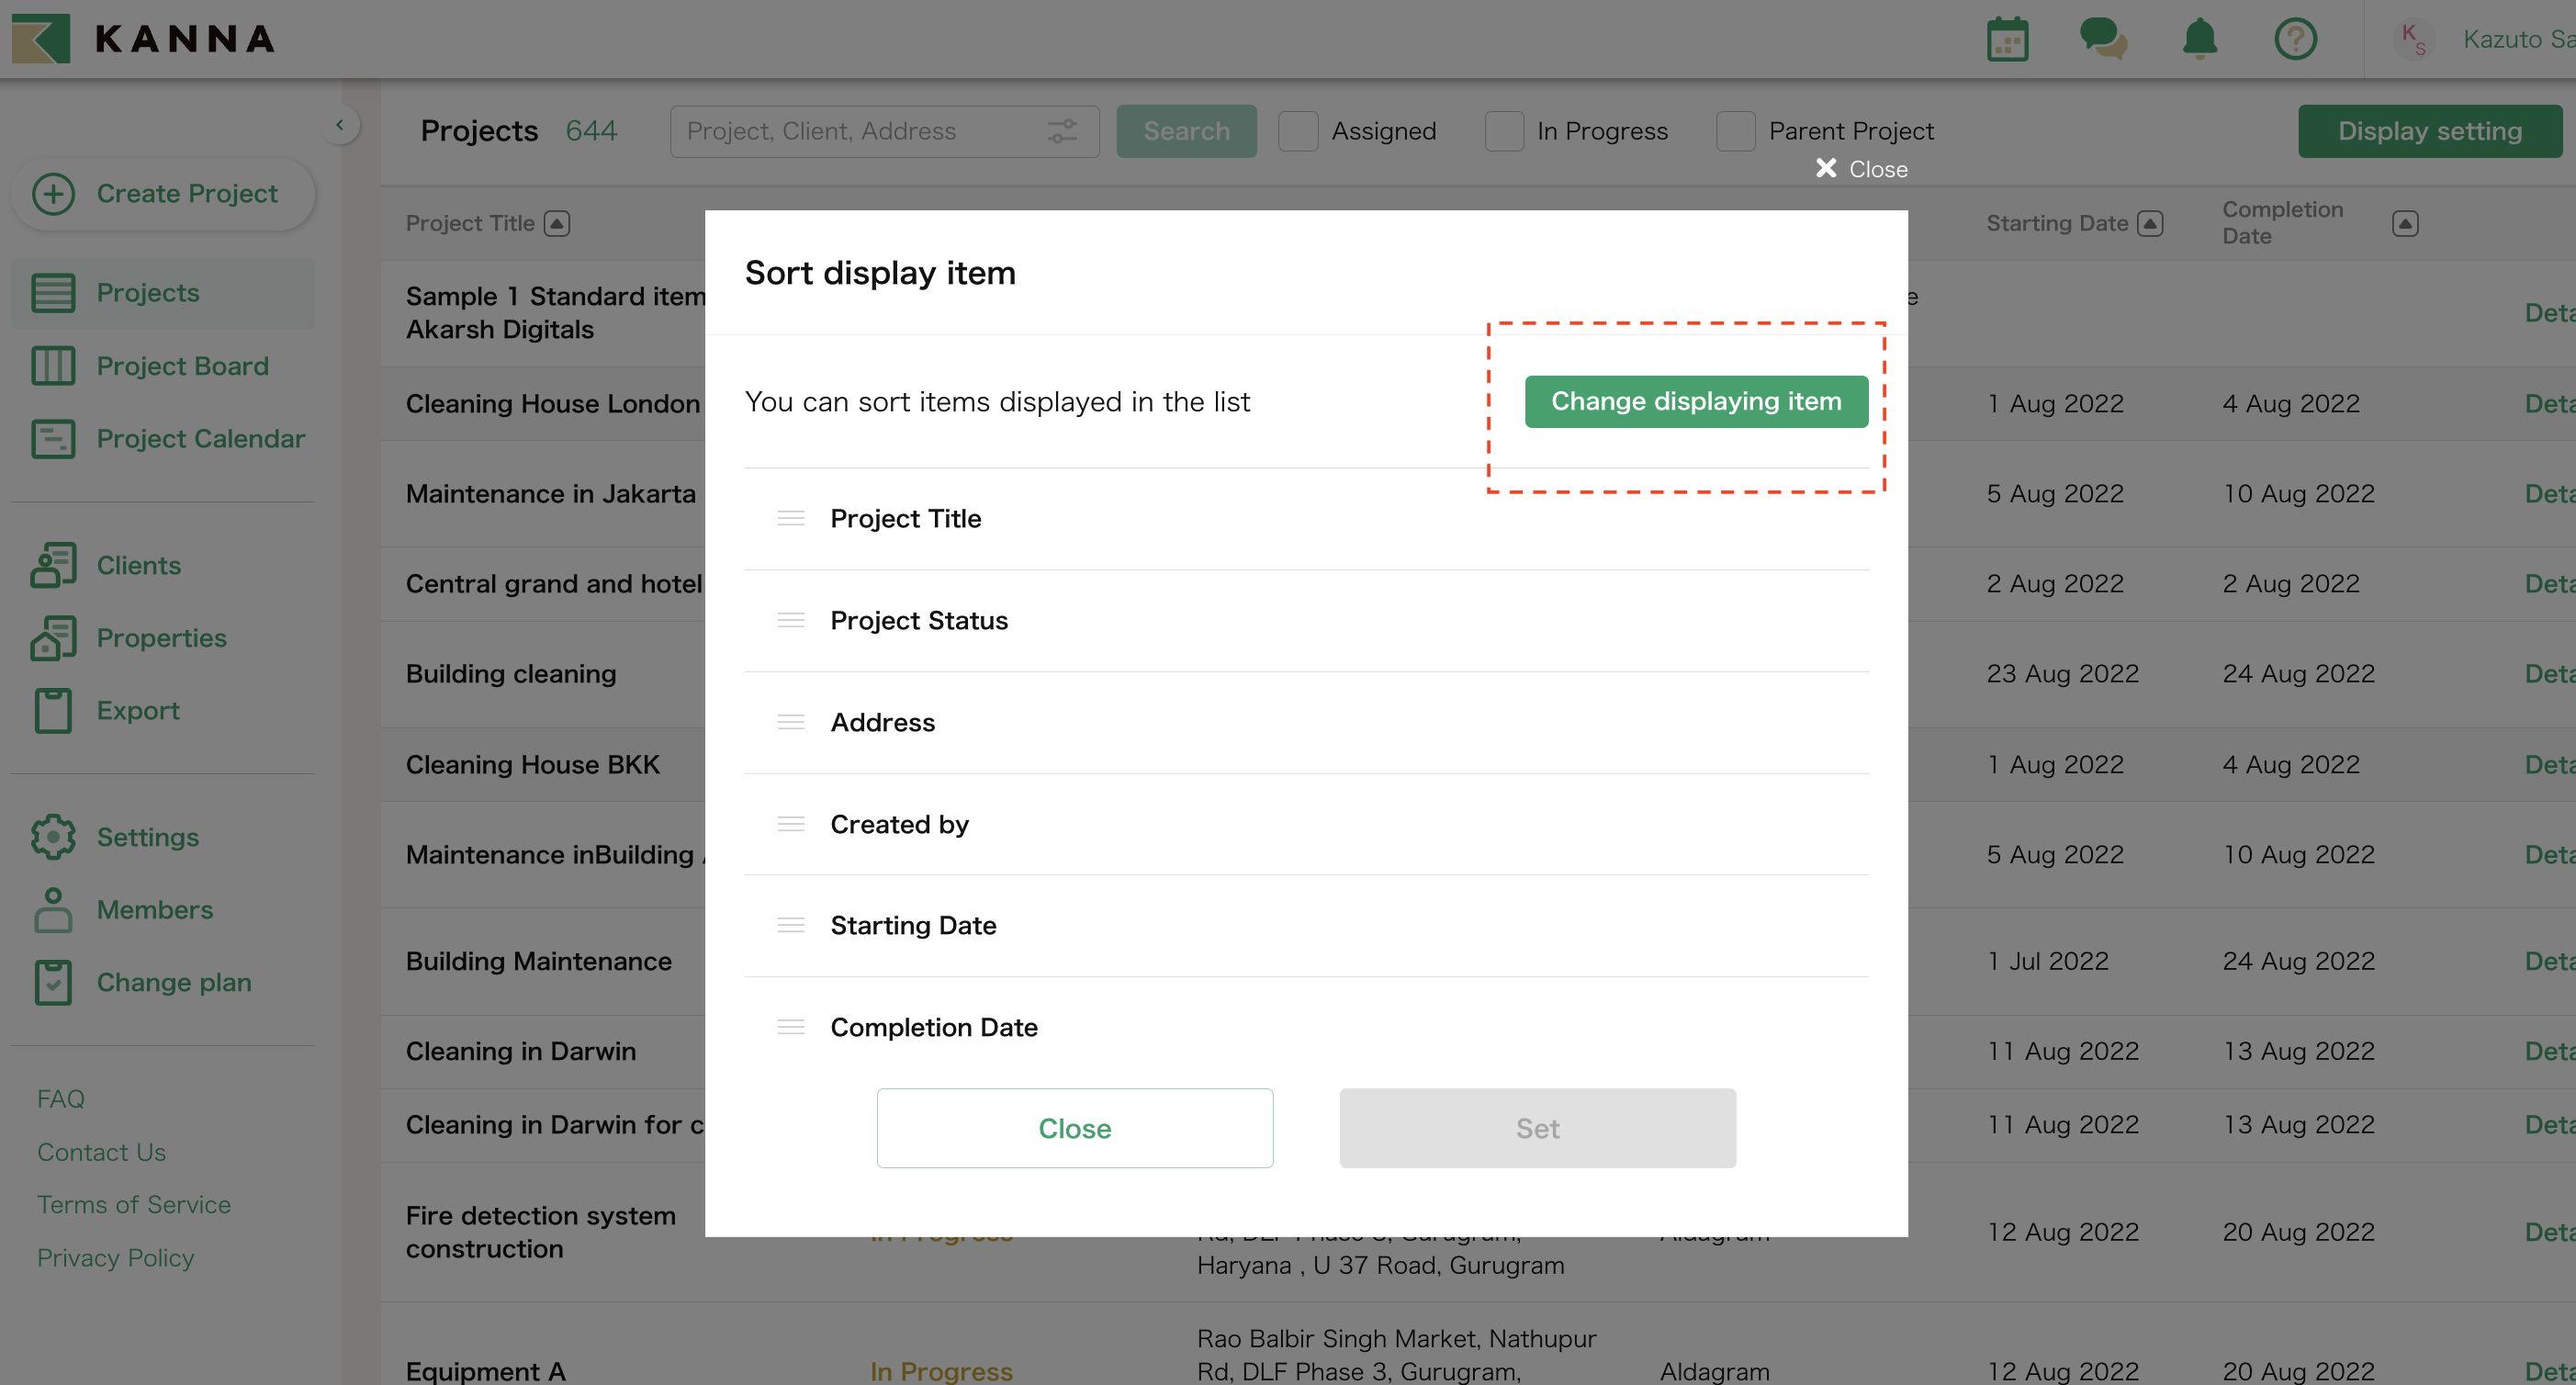Click the notification bell
The image size is (2576, 1385).
click(2198, 39)
